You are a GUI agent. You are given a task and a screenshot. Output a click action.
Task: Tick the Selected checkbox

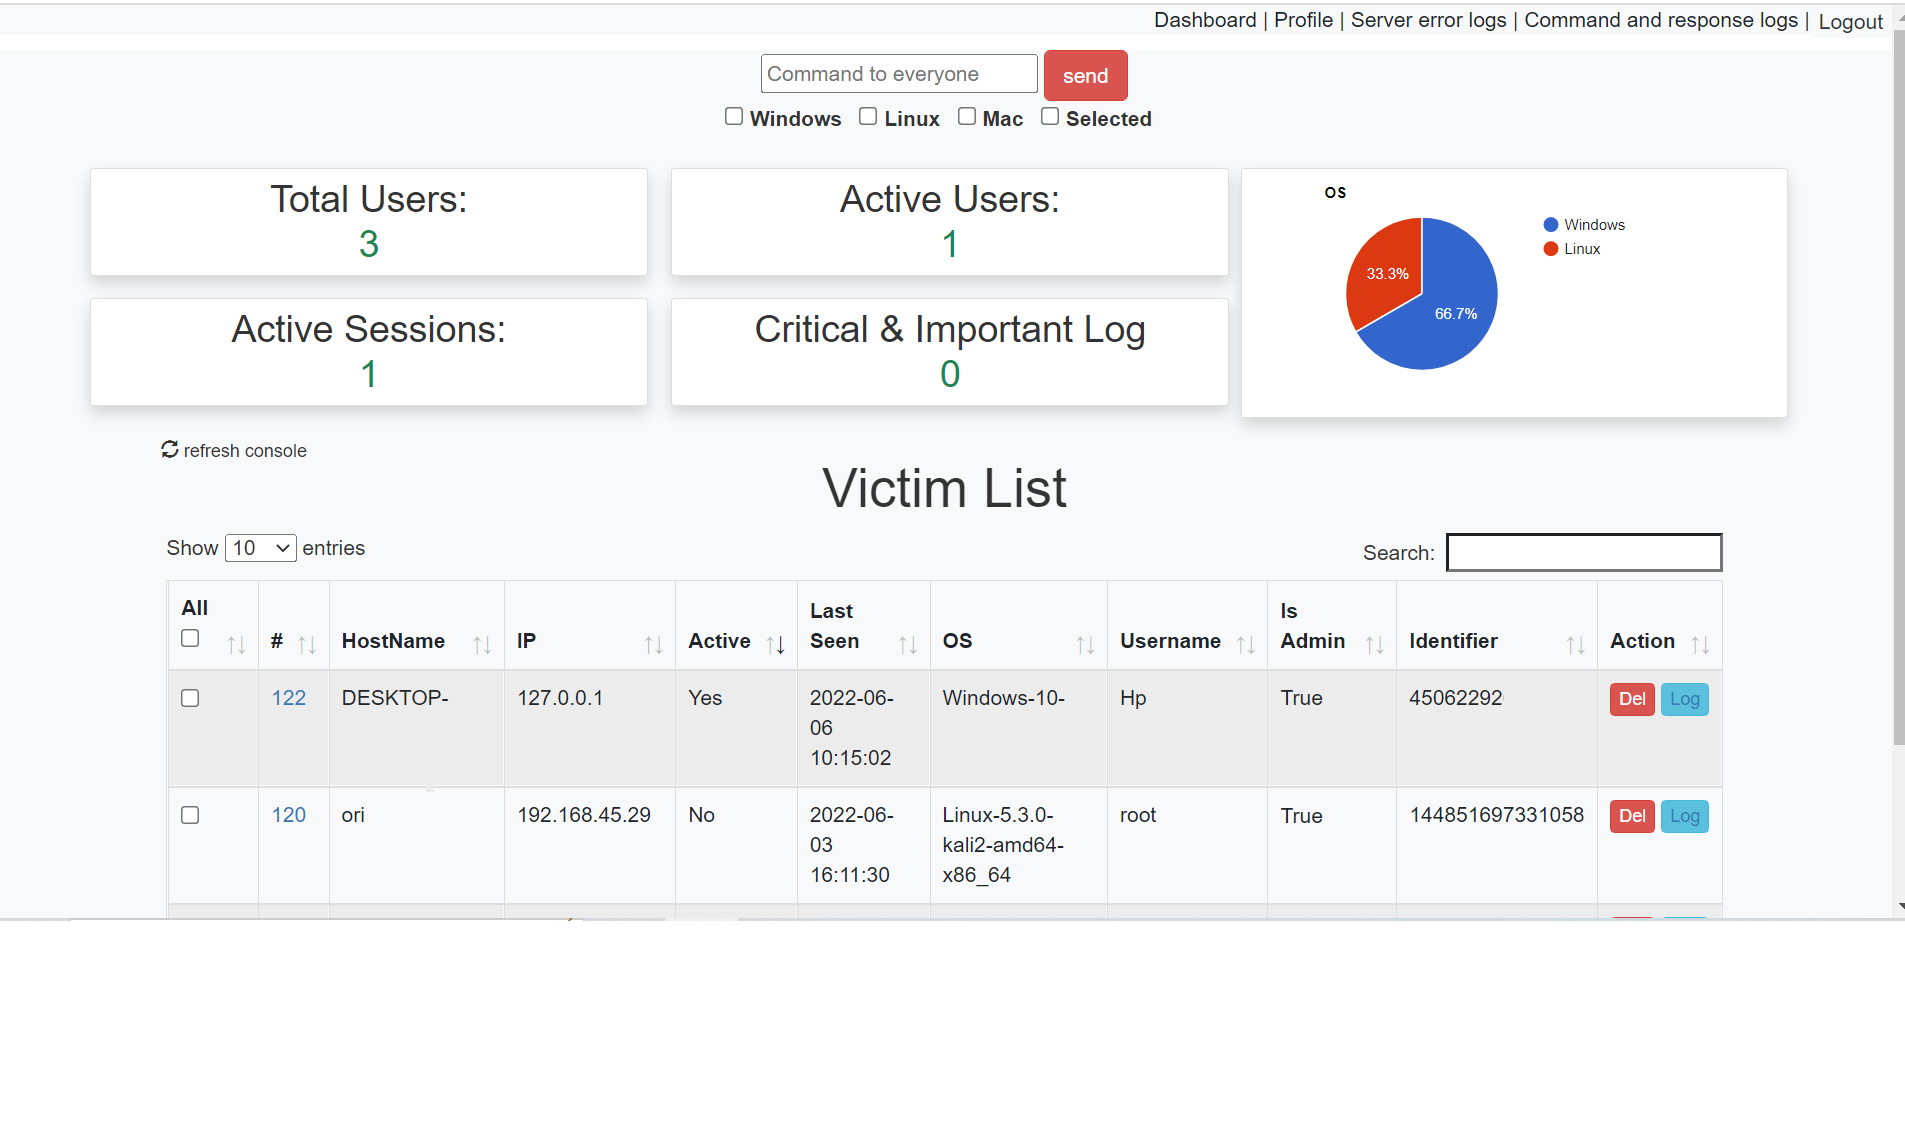pos(1050,117)
